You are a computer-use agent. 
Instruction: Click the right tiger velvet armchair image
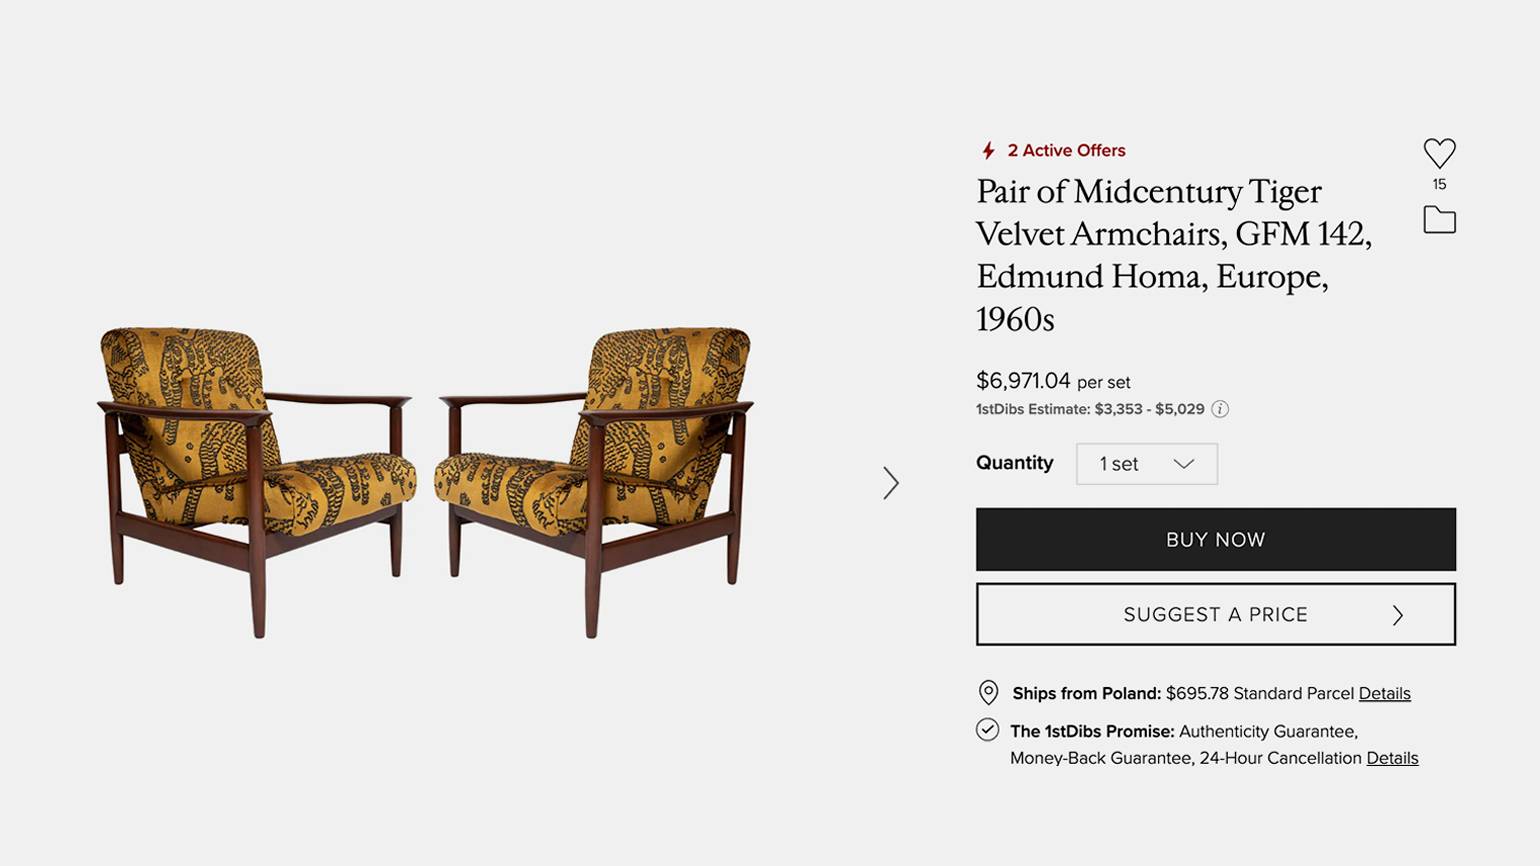click(x=594, y=481)
